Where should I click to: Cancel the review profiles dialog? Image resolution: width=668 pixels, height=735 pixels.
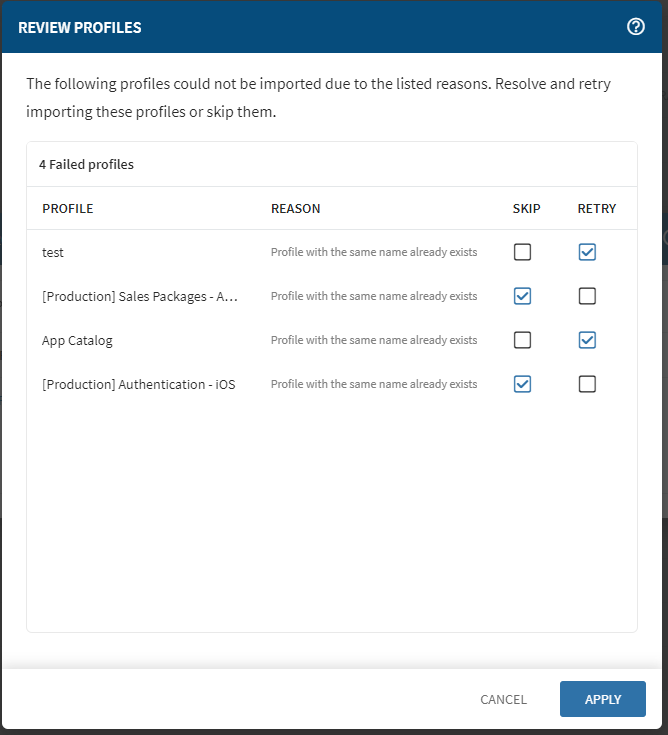(503, 699)
